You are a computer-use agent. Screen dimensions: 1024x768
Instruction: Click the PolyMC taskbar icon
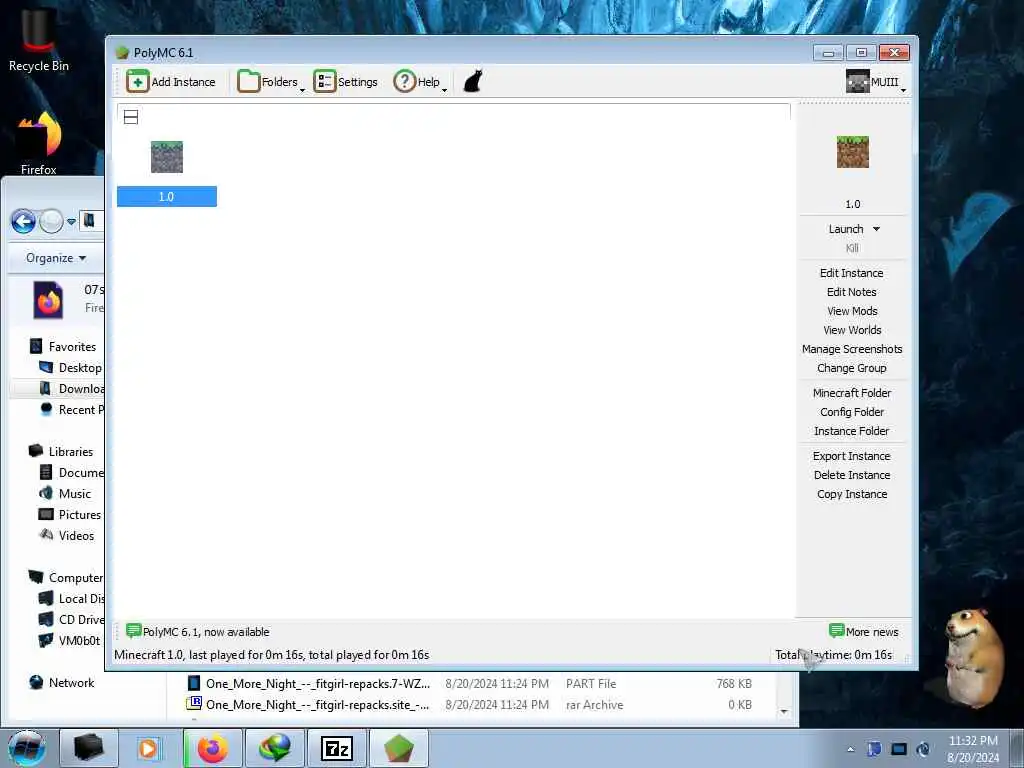399,749
